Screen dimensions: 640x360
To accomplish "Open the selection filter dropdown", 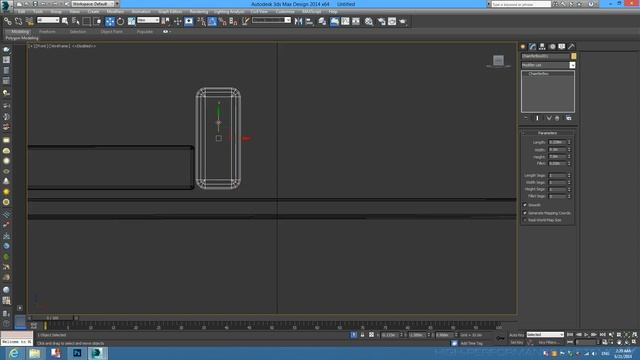I will 48,20.
